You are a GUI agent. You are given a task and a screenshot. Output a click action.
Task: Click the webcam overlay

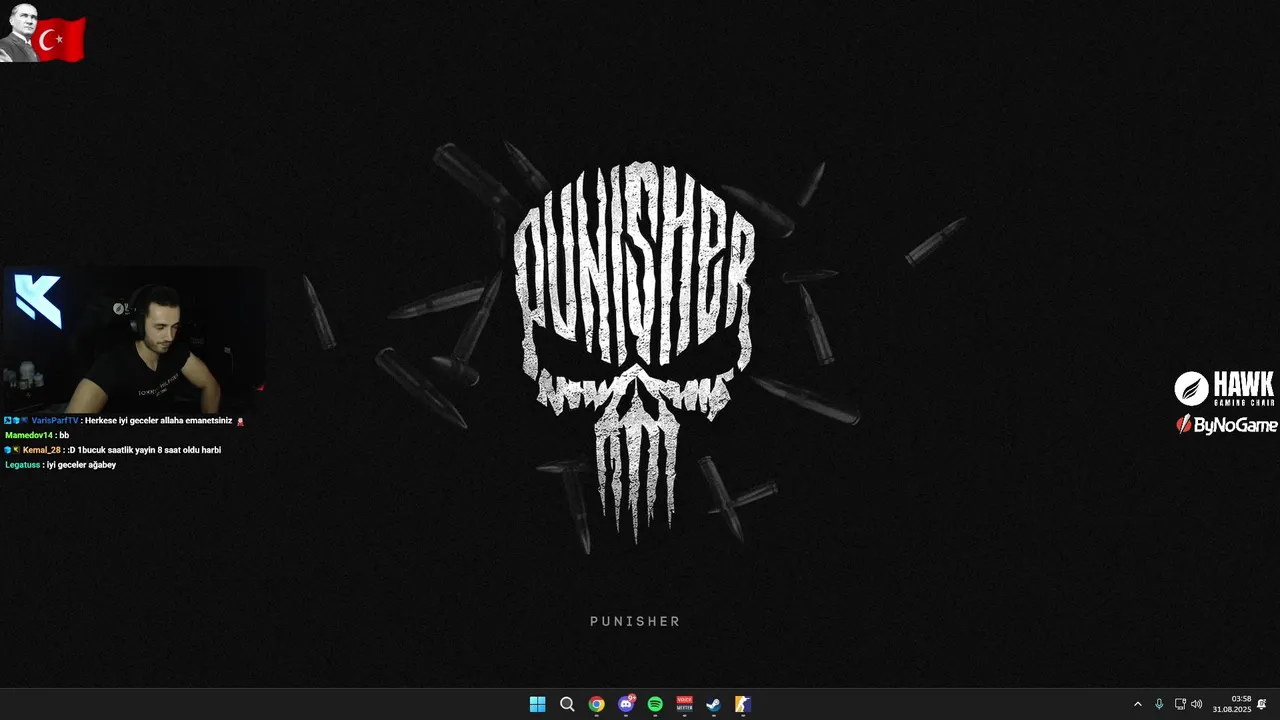[133, 340]
